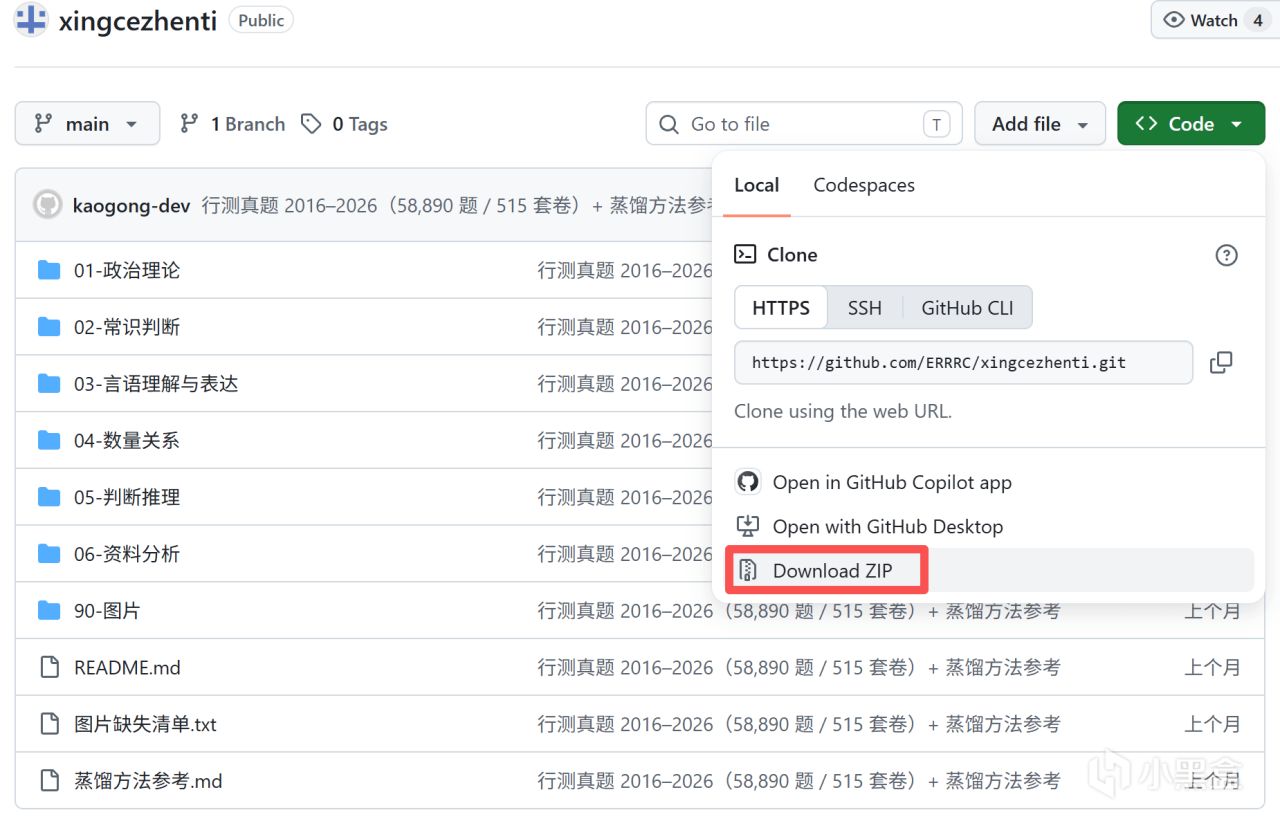
Task: Click the Watch button
Action: (x=1215, y=20)
